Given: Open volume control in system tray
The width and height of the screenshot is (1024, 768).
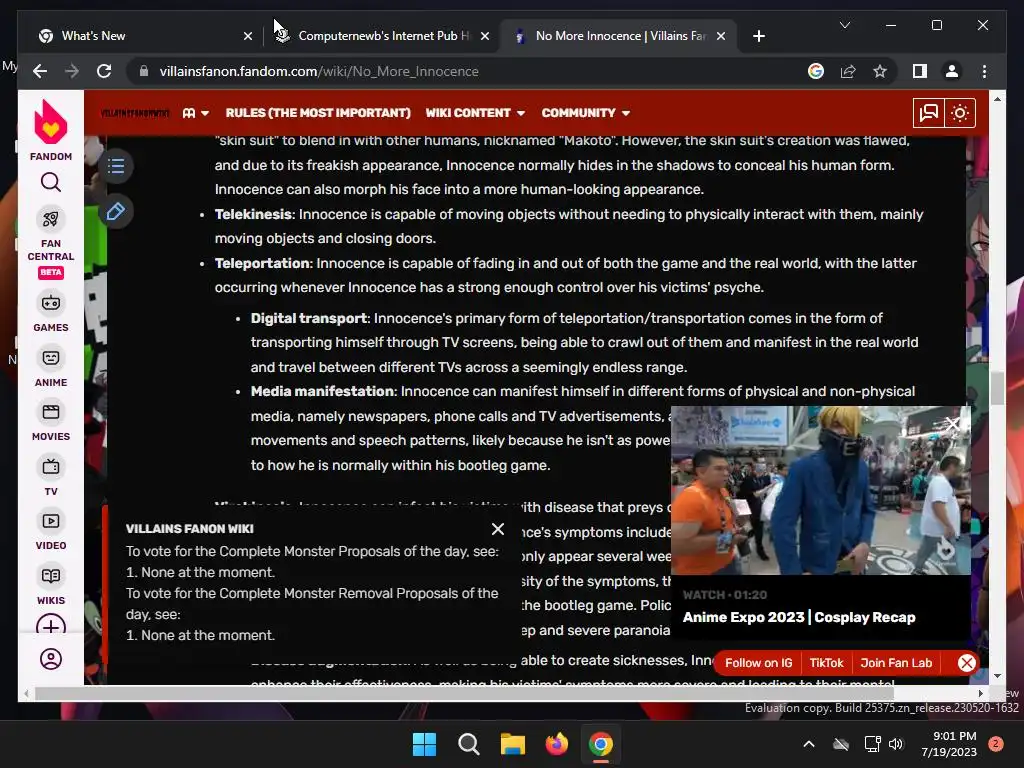Looking at the screenshot, I should (x=896, y=744).
